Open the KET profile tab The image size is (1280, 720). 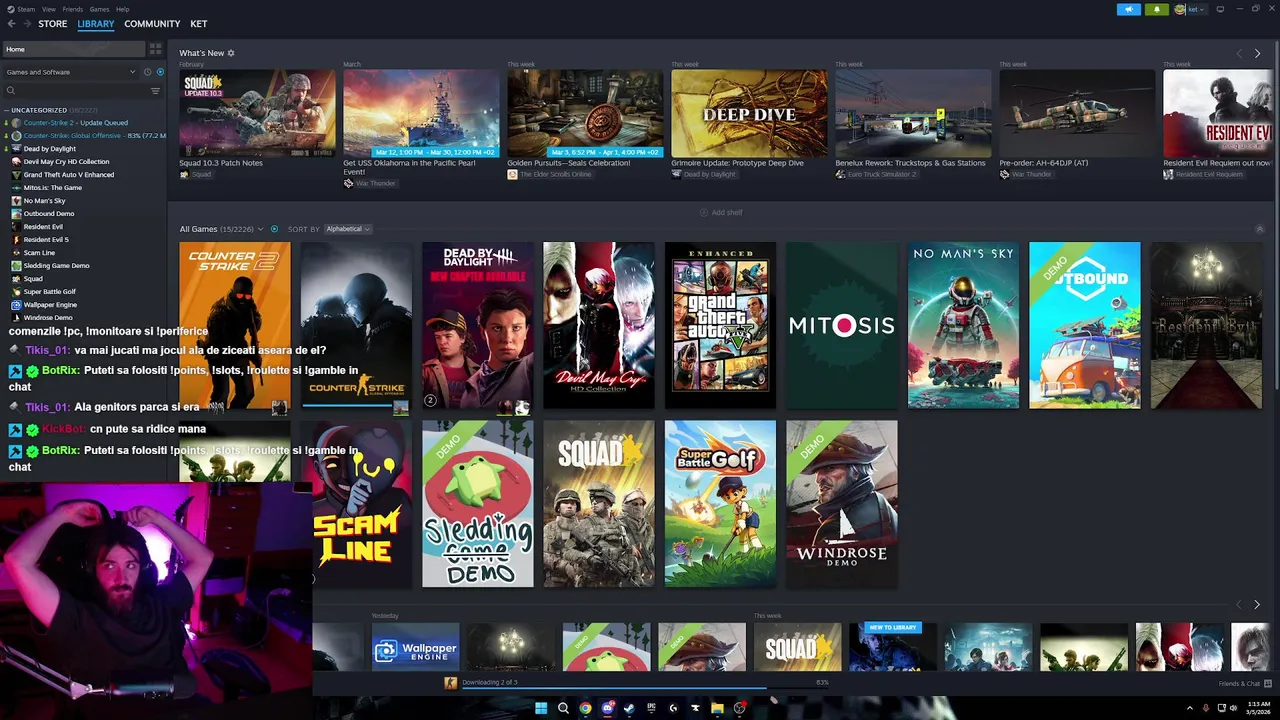pos(199,24)
